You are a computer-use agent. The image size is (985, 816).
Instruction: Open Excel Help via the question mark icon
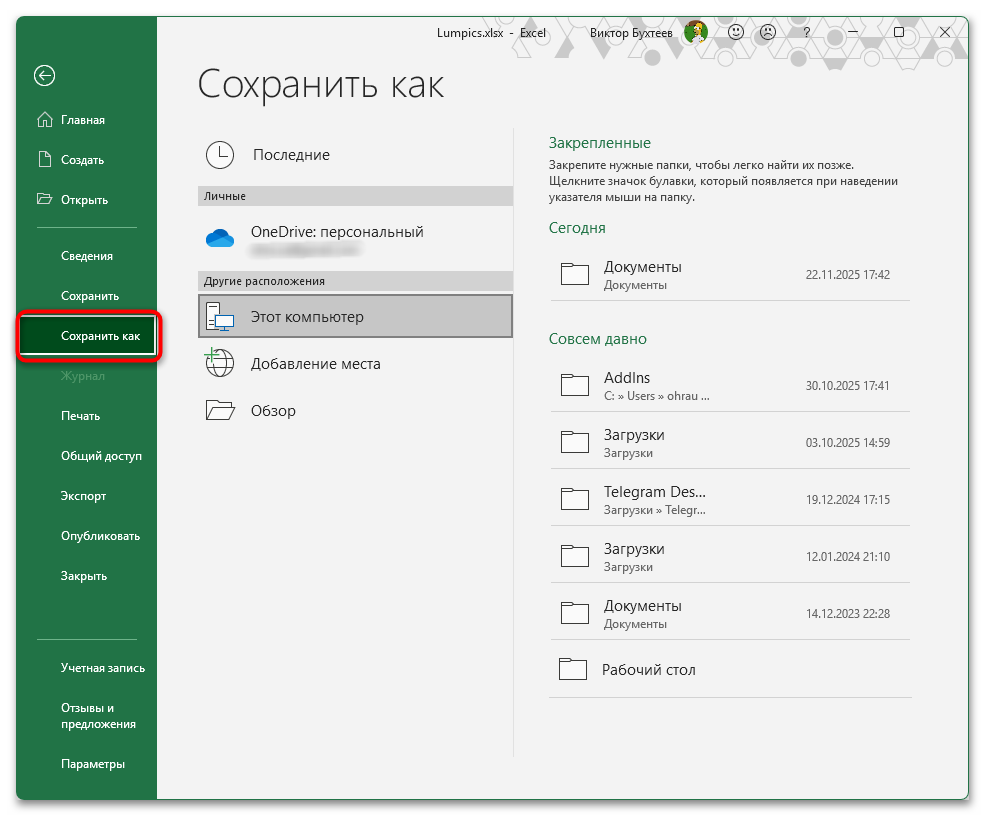[806, 32]
